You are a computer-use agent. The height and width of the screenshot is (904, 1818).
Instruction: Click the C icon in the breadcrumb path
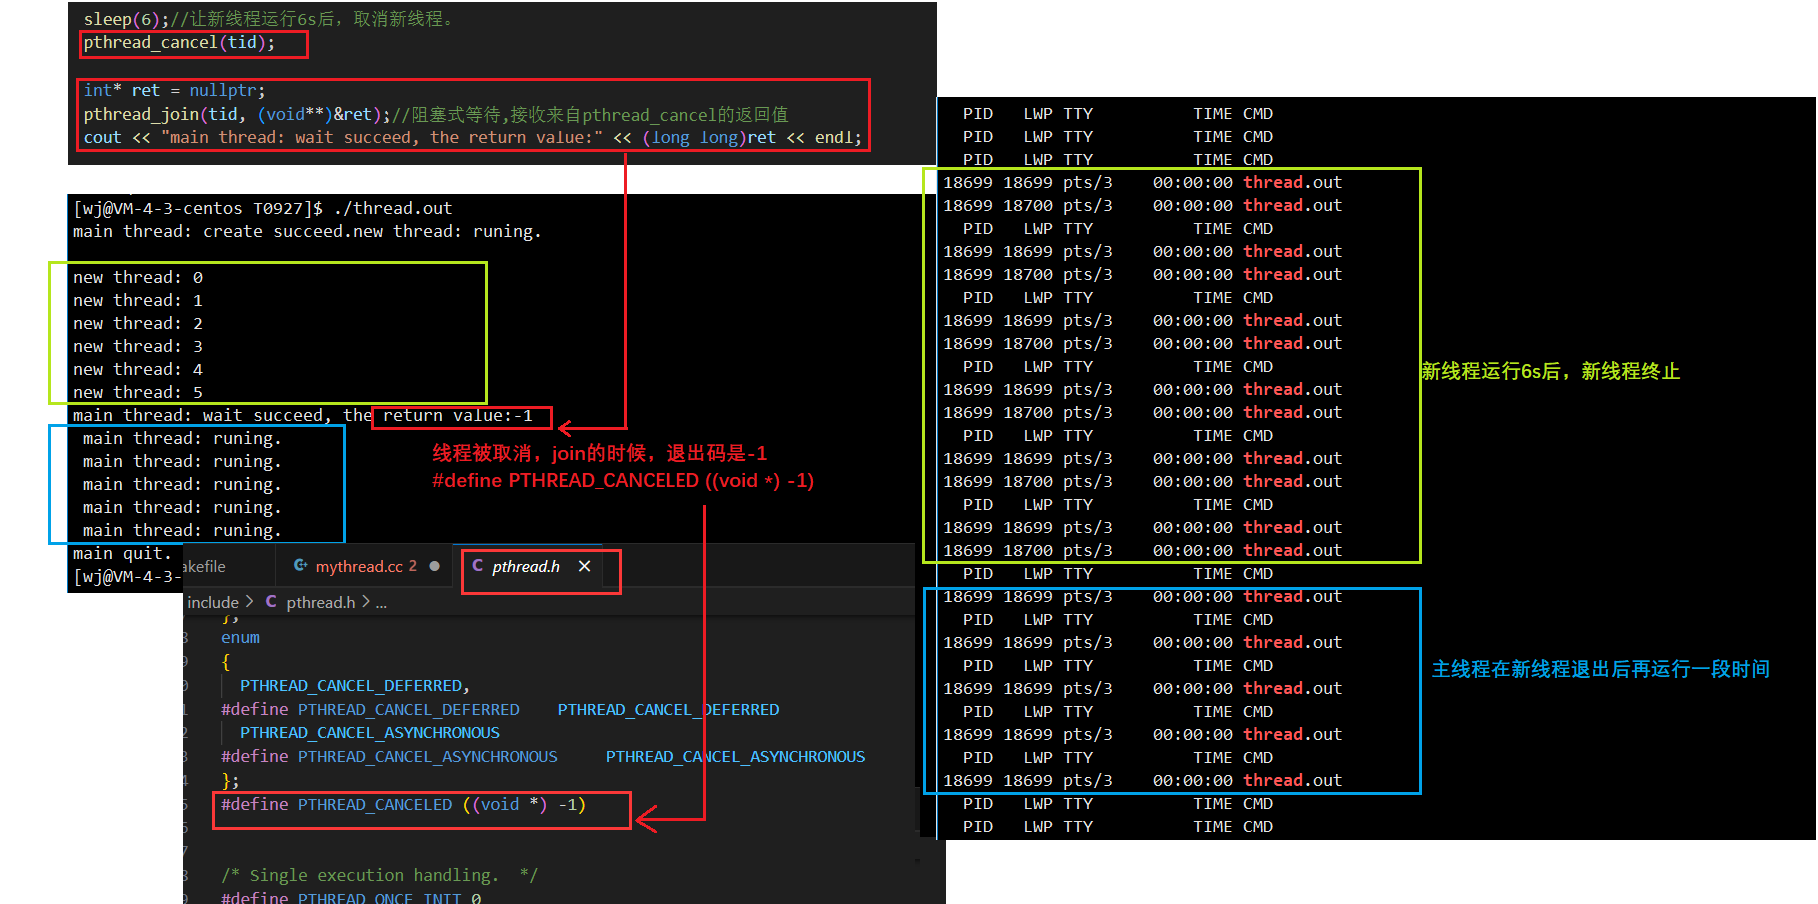coord(271,602)
